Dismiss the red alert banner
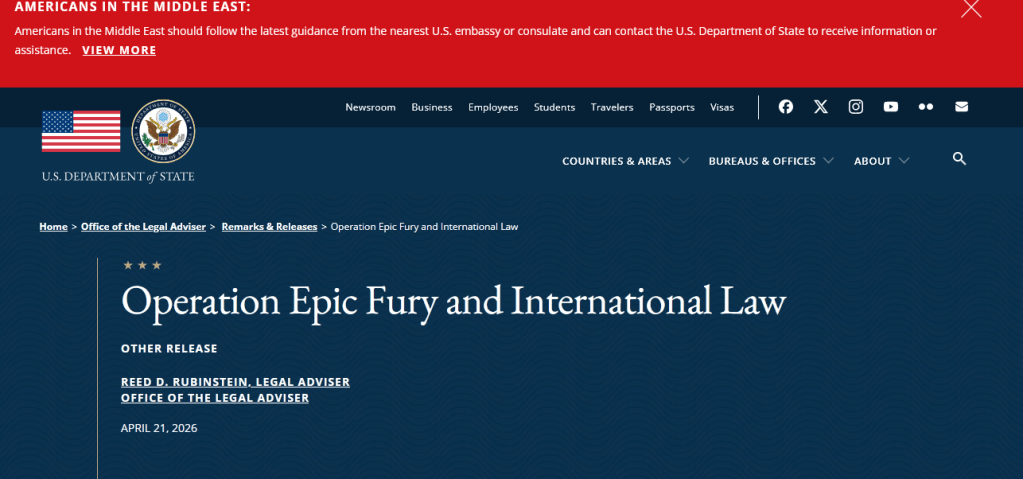Image resolution: width=1023 pixels, height=479 pixels. click(x=971, y=9)
